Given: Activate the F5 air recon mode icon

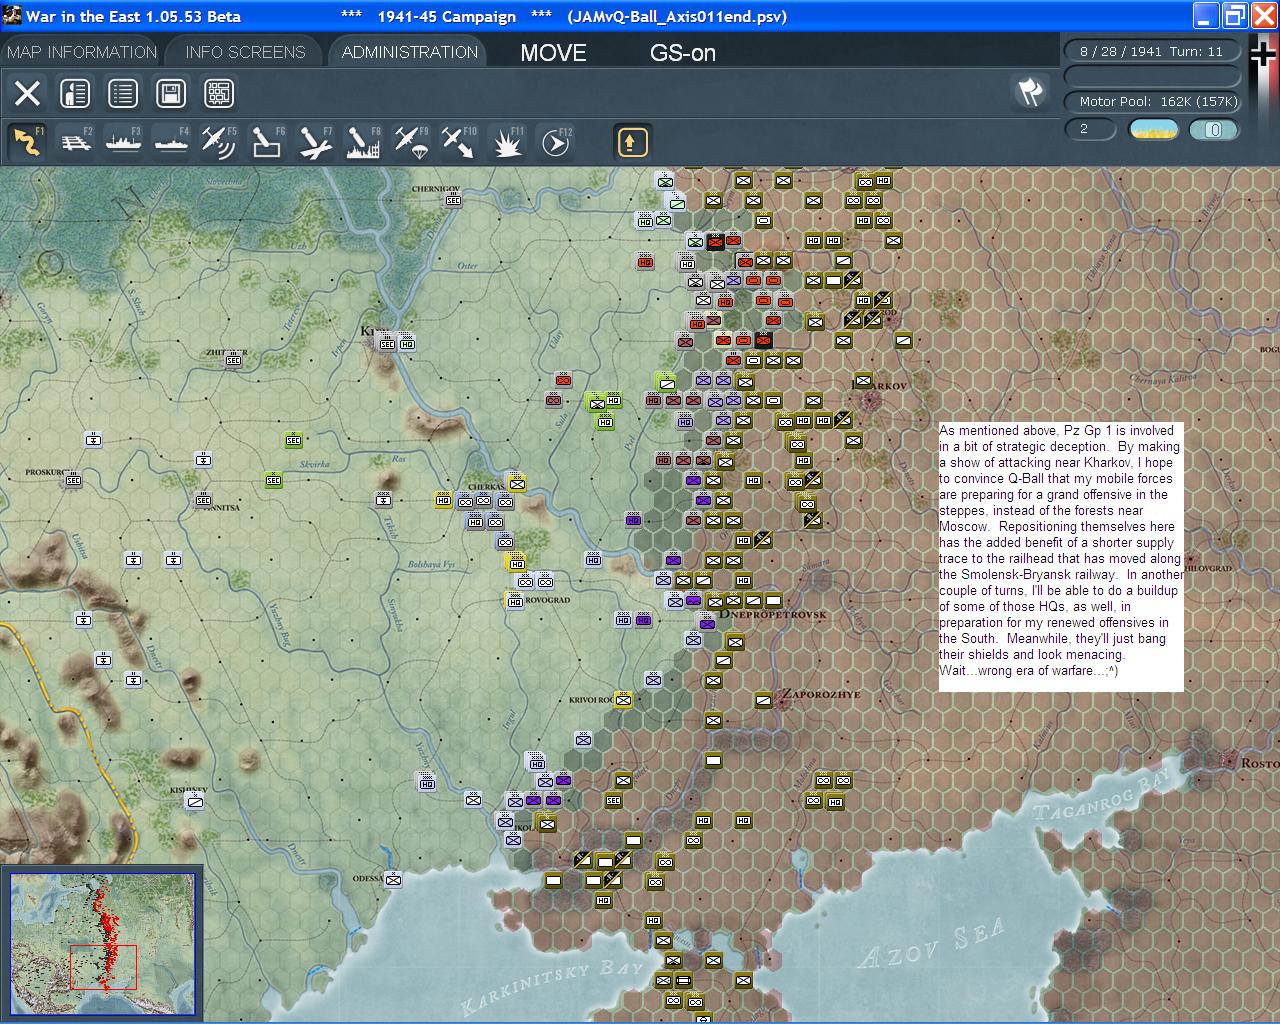Looking at the screenshot, I should point(219,142).
